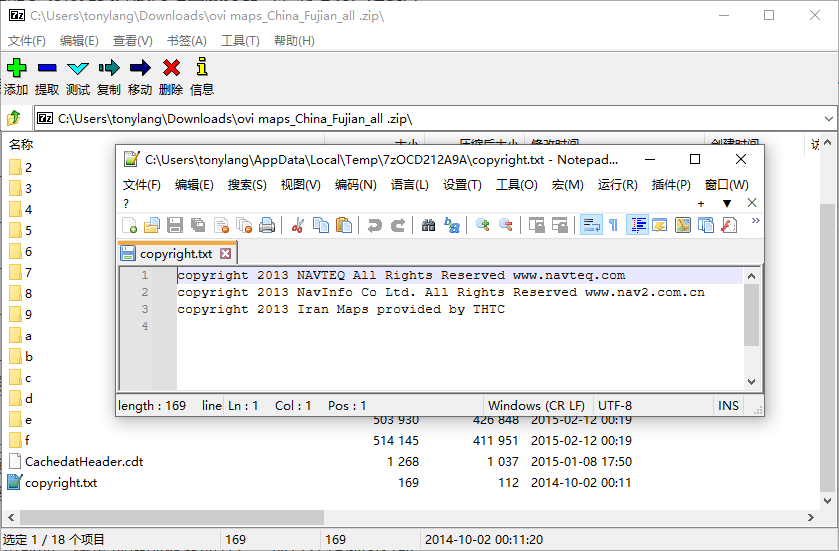Select CachedatHeader.cdt in the file list

pos(83,462)
